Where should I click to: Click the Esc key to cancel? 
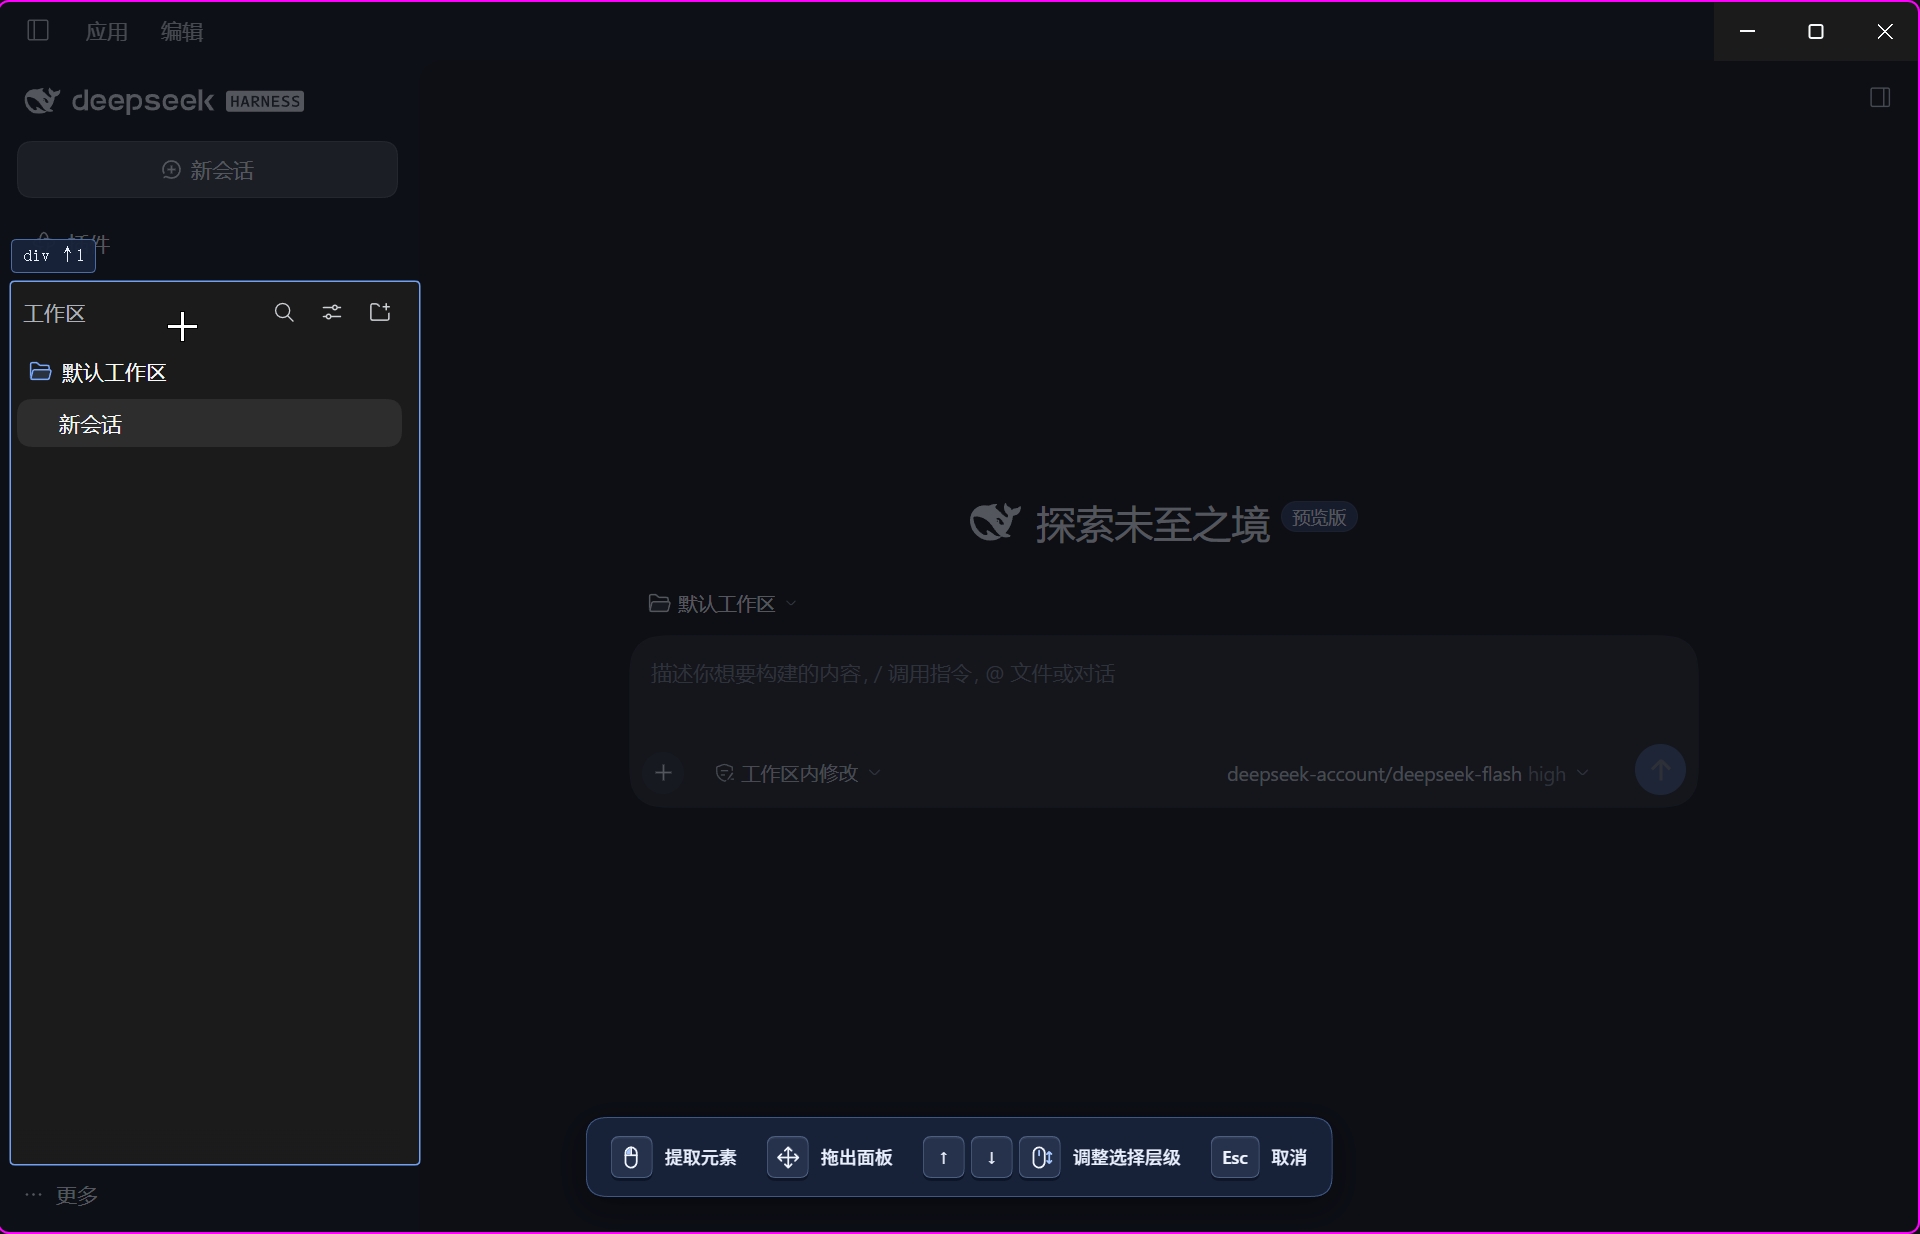coord(1235,1158)
